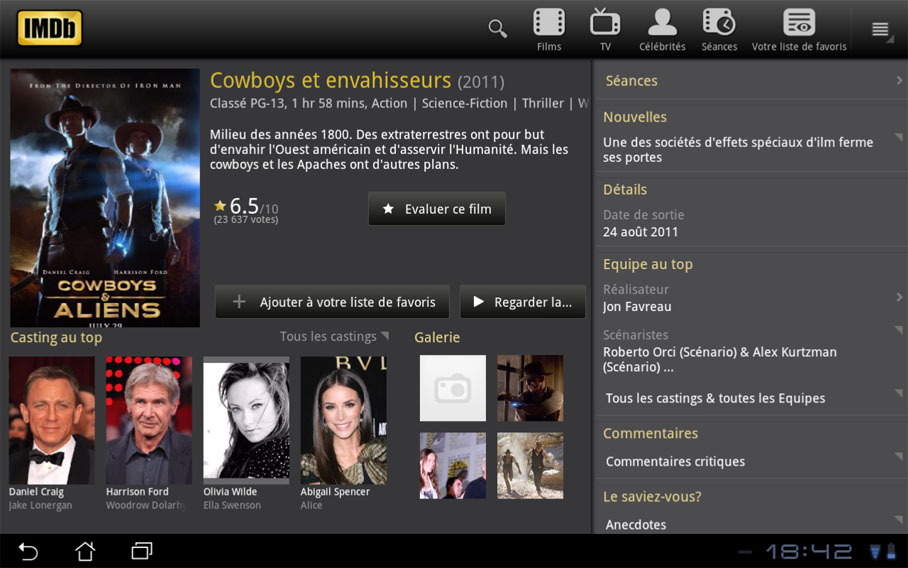Screen dimensions: 908x568
Task: Open search with the magnifier icon
Action: 497,28
